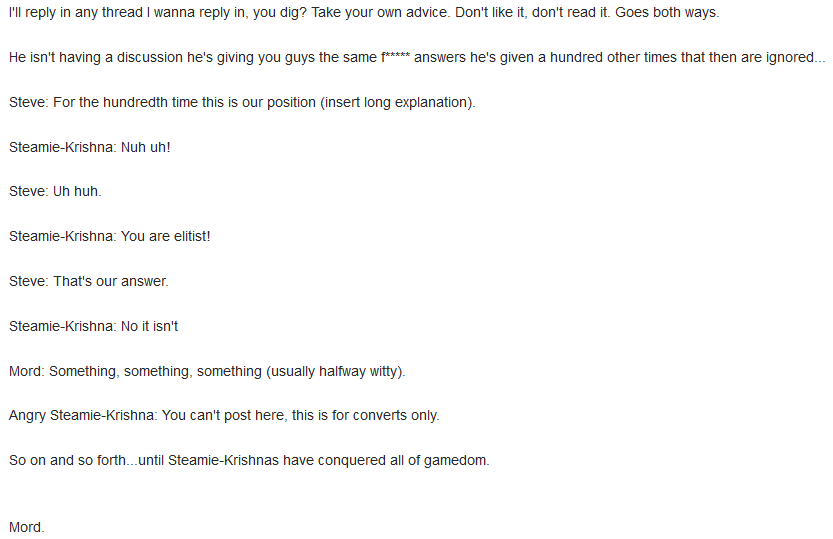Viewport: 833px width, 539px height.
Task: Click the line starting "Mord: Something, something"
Action: coord(207,371)
